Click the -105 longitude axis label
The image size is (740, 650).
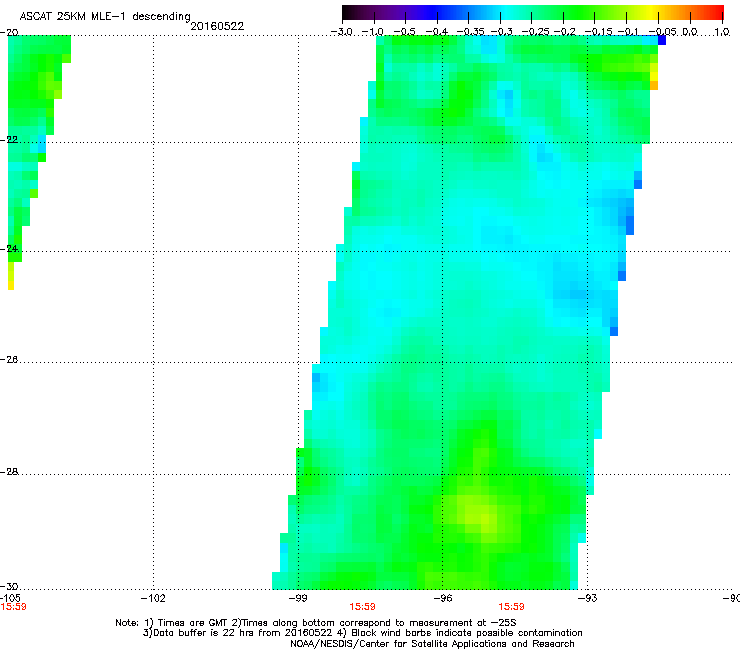(10, 598)
